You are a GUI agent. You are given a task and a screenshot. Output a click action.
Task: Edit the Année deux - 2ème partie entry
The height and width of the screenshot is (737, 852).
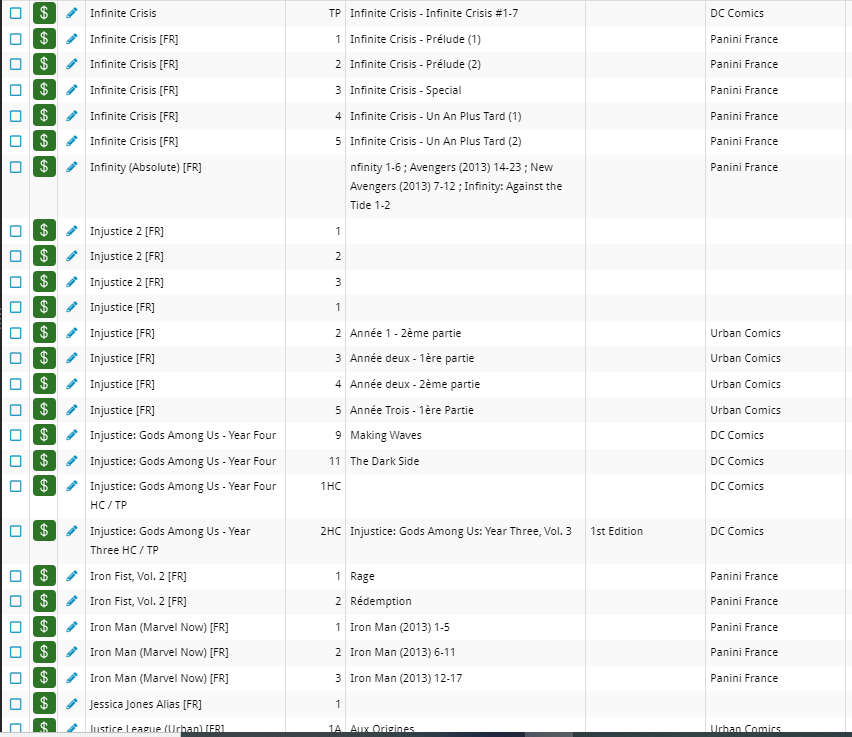tap(72, 384)
